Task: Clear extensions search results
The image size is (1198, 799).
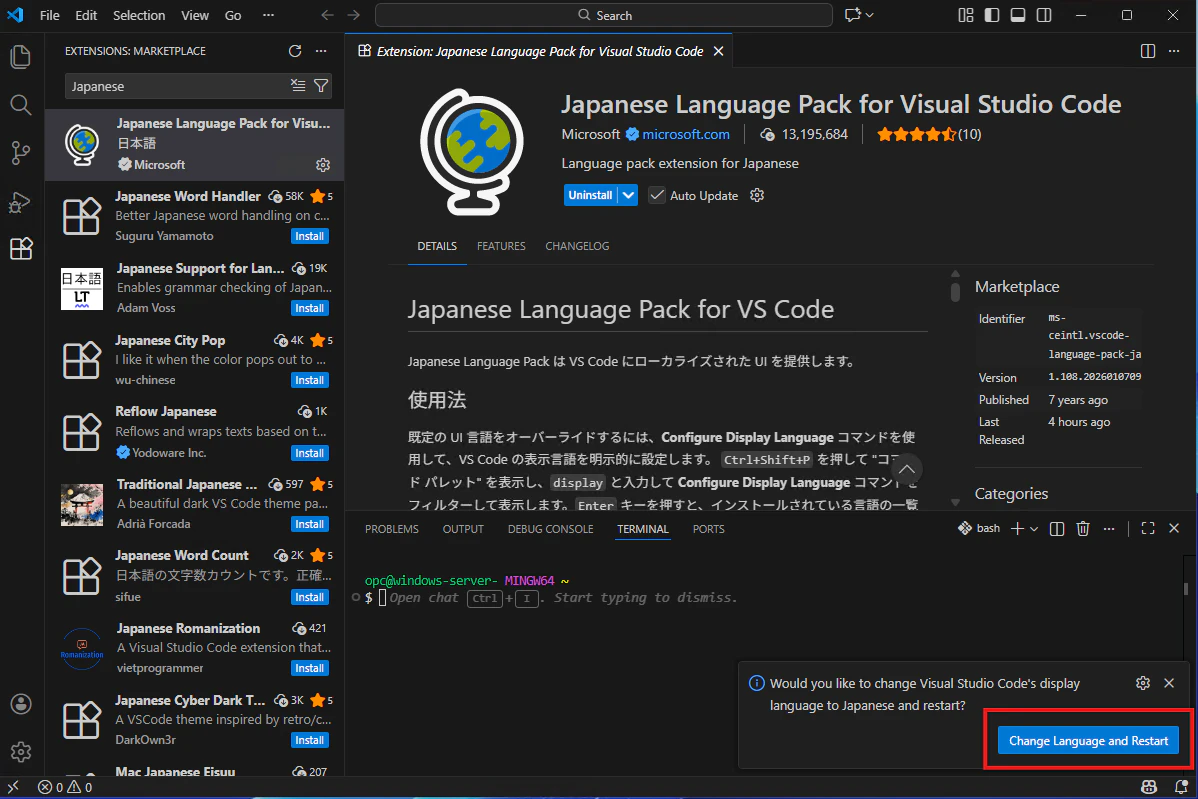Action: (x=298, y=86)
